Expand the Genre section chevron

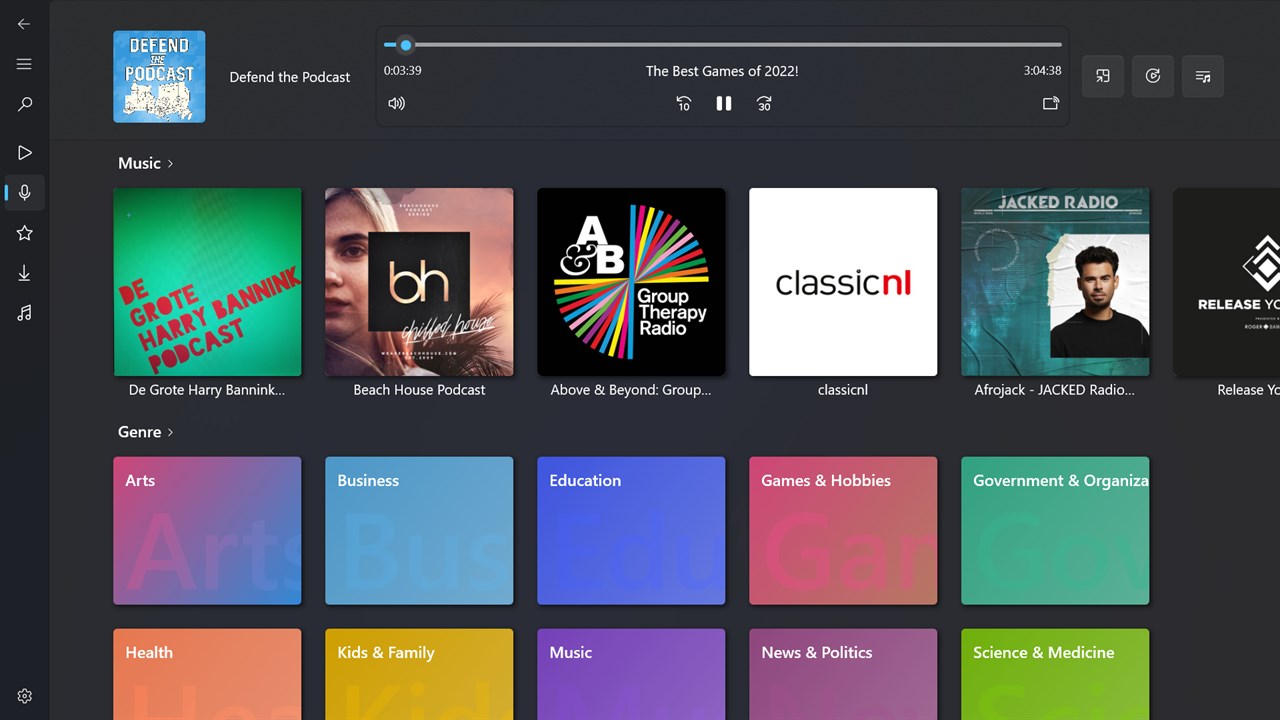[171, 432]
